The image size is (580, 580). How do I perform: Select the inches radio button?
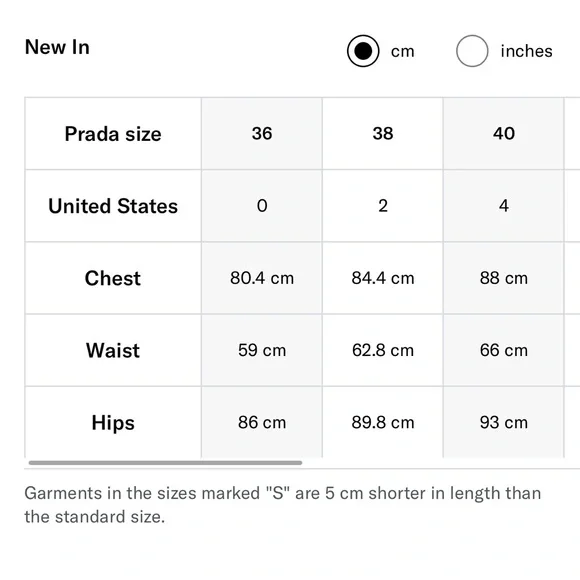(472, 51)
